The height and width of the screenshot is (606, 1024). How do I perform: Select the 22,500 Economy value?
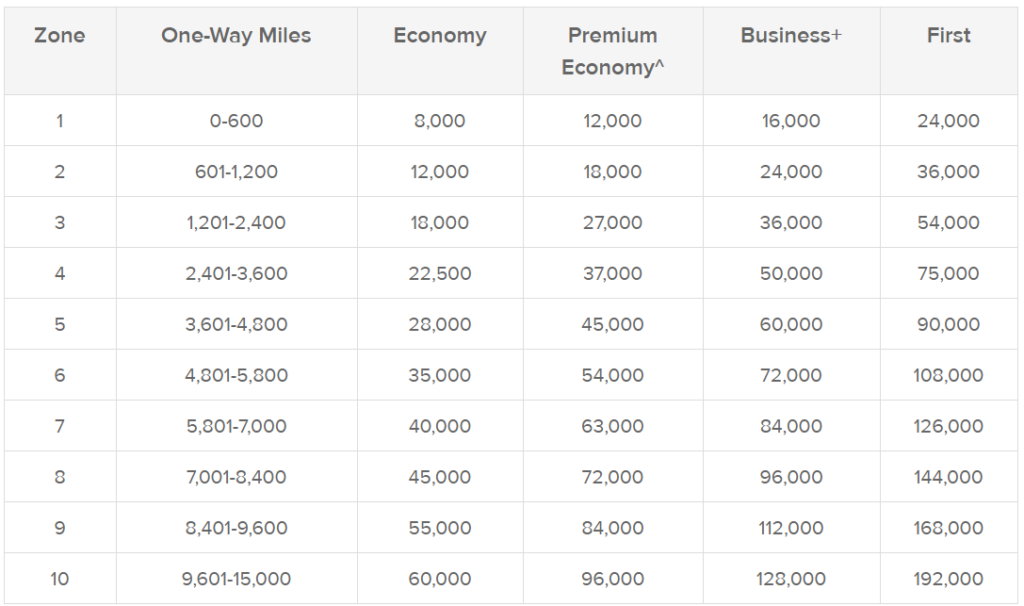coord(440,274)
